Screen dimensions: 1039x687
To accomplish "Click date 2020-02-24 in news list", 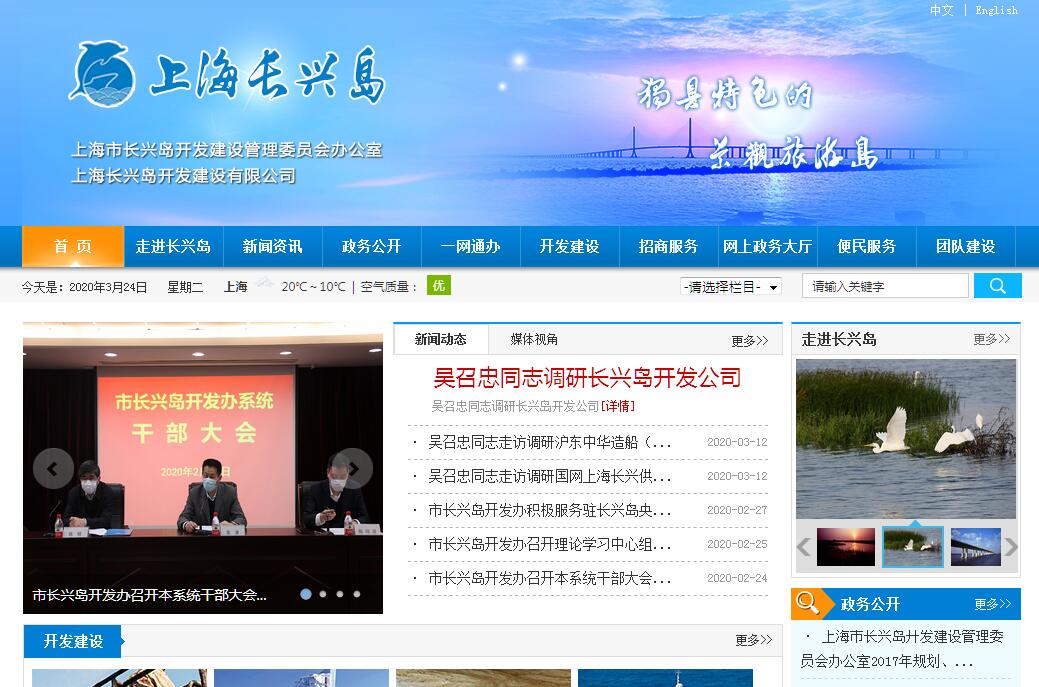I will (x=737, y=578).
